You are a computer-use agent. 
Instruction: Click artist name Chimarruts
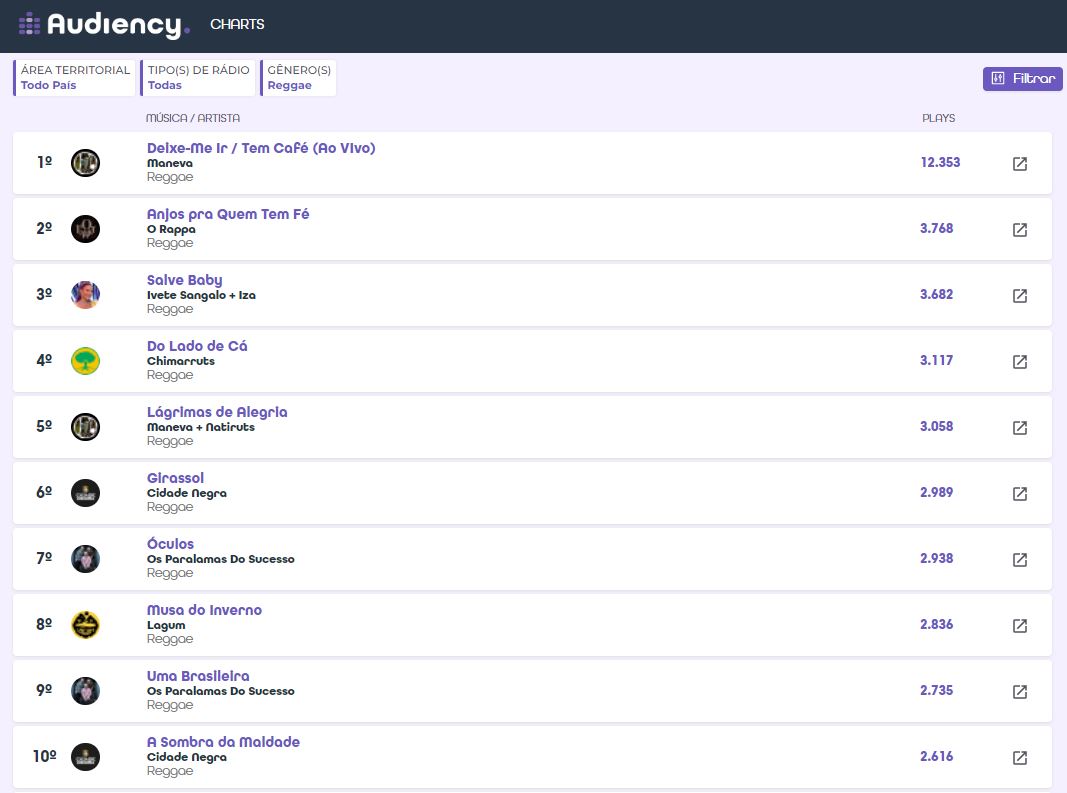tap(181, 361)
